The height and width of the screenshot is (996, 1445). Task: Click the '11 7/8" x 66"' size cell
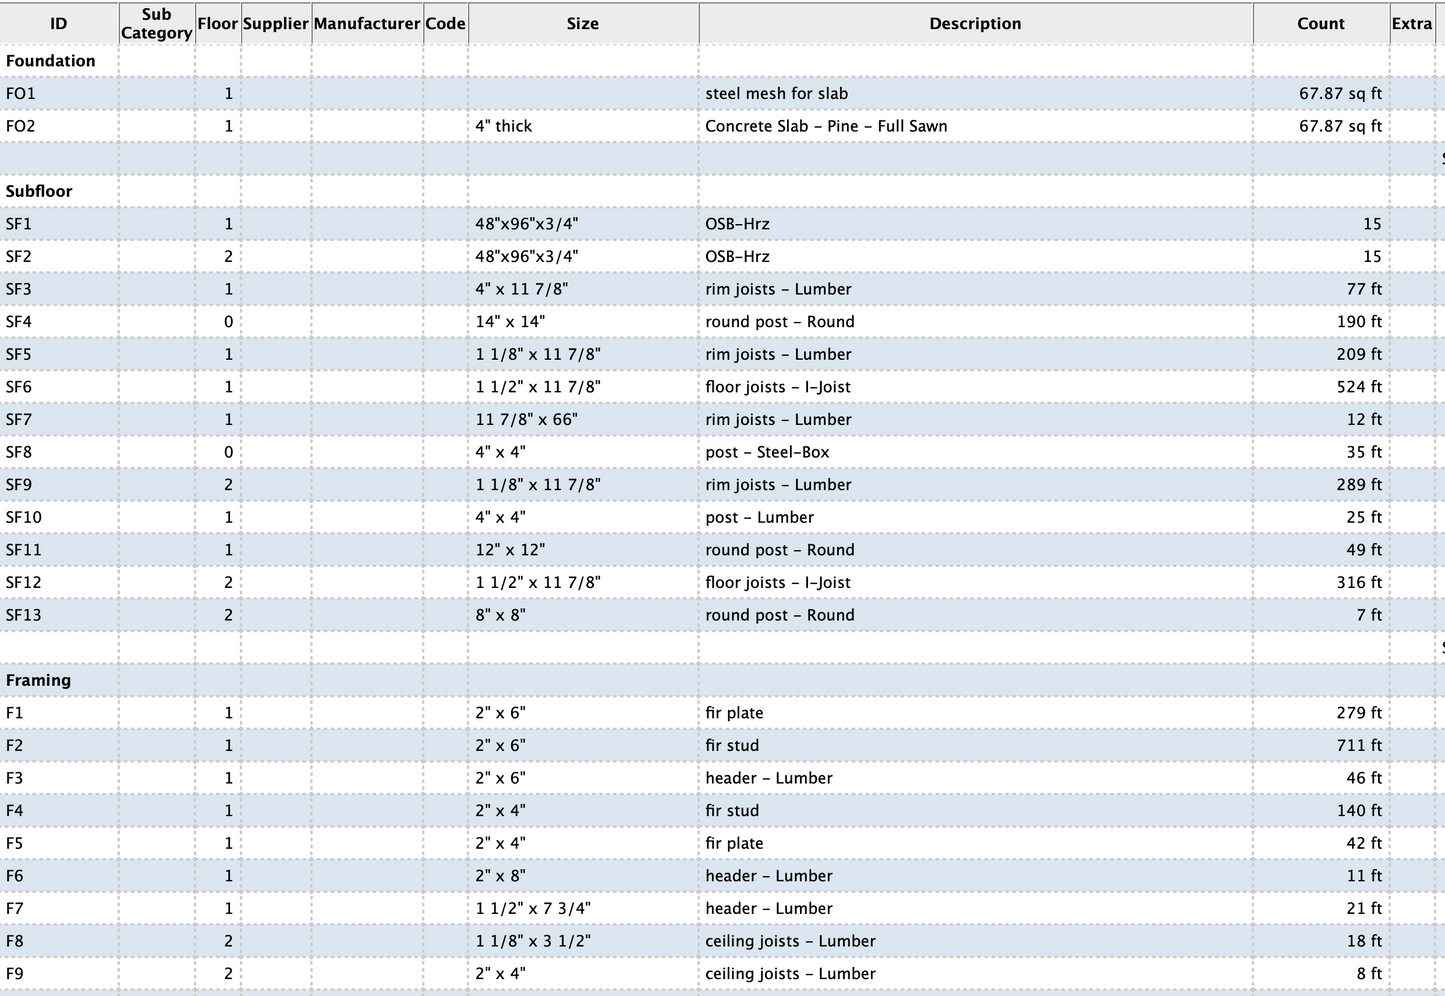(x=526, y=420)
